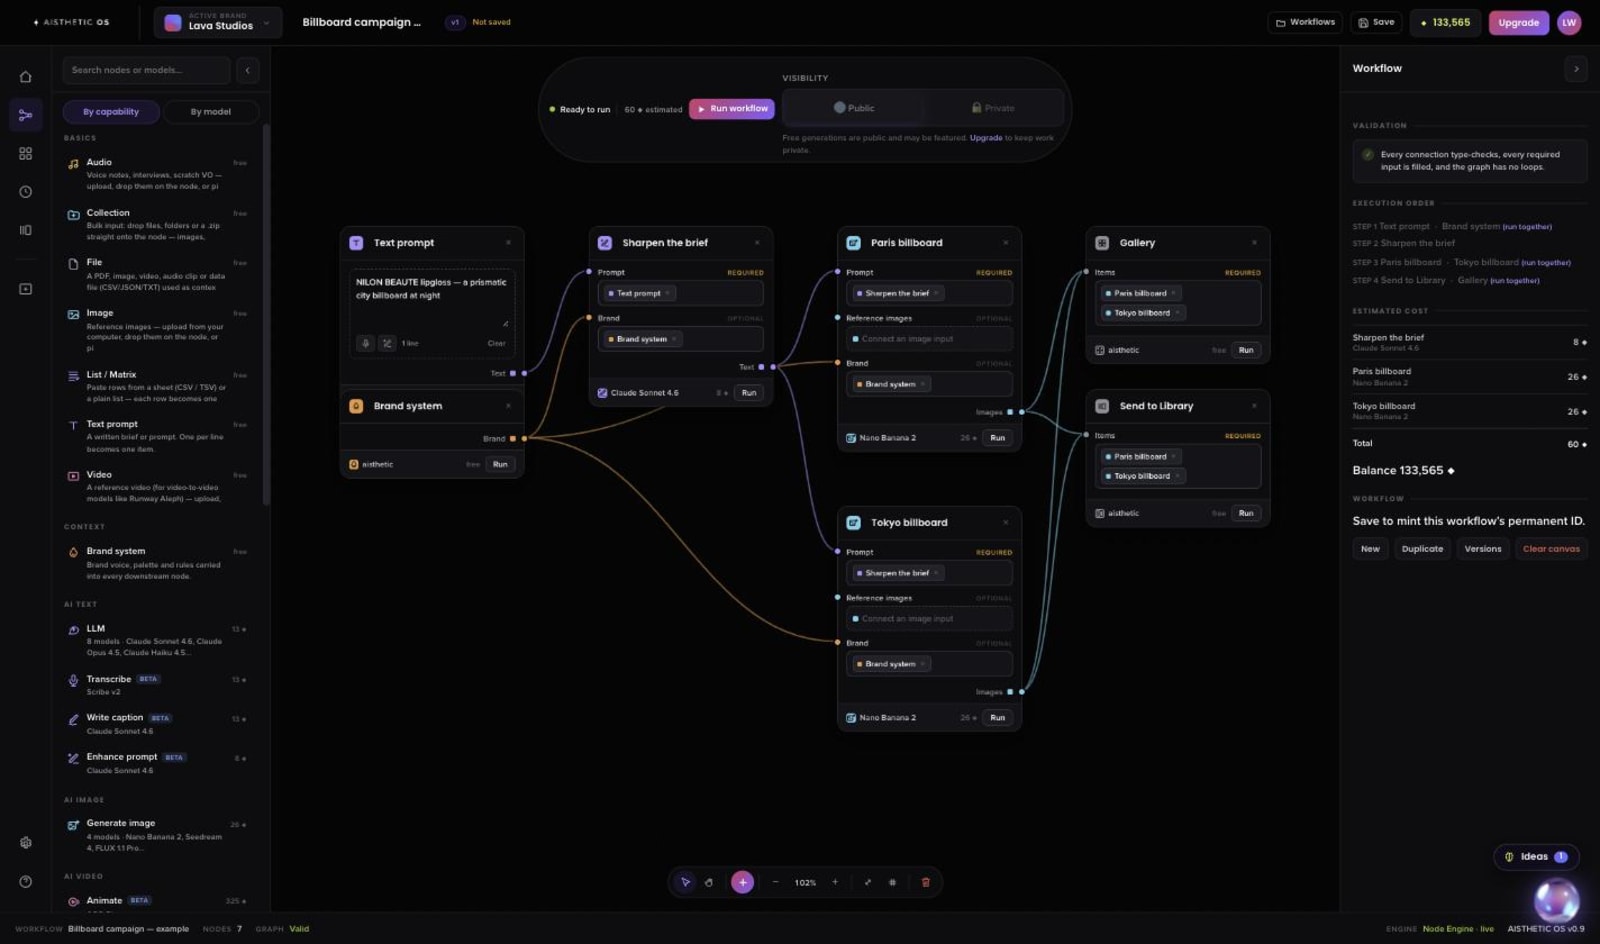Screen dimensions: 1600x944
Task: Open the Workflows button in header
Action: click(x=1305, y=22)
